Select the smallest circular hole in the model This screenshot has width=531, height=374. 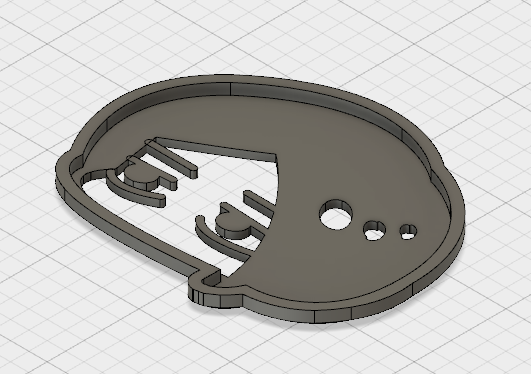pyautogui.click(x=408, y=232)
